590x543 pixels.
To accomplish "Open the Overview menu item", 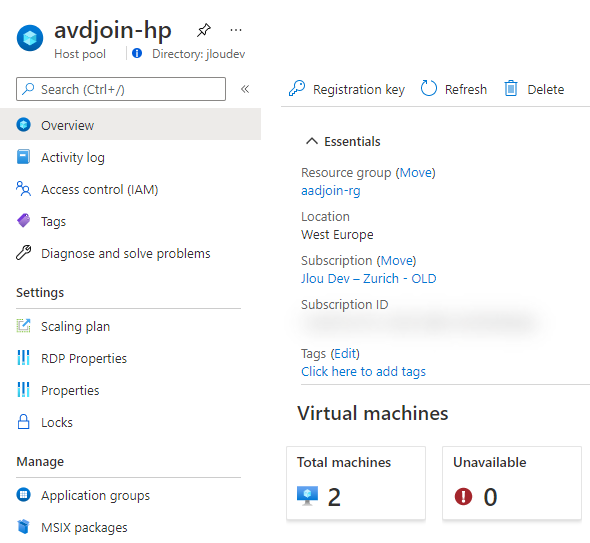I will click(x=130, y=124).
